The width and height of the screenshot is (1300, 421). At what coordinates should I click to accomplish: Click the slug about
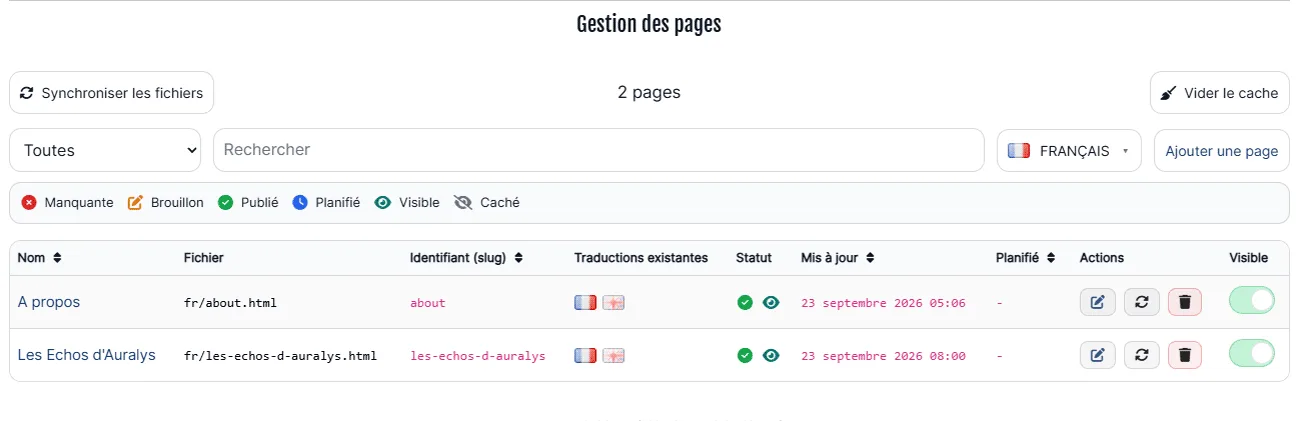coord(428,303)
